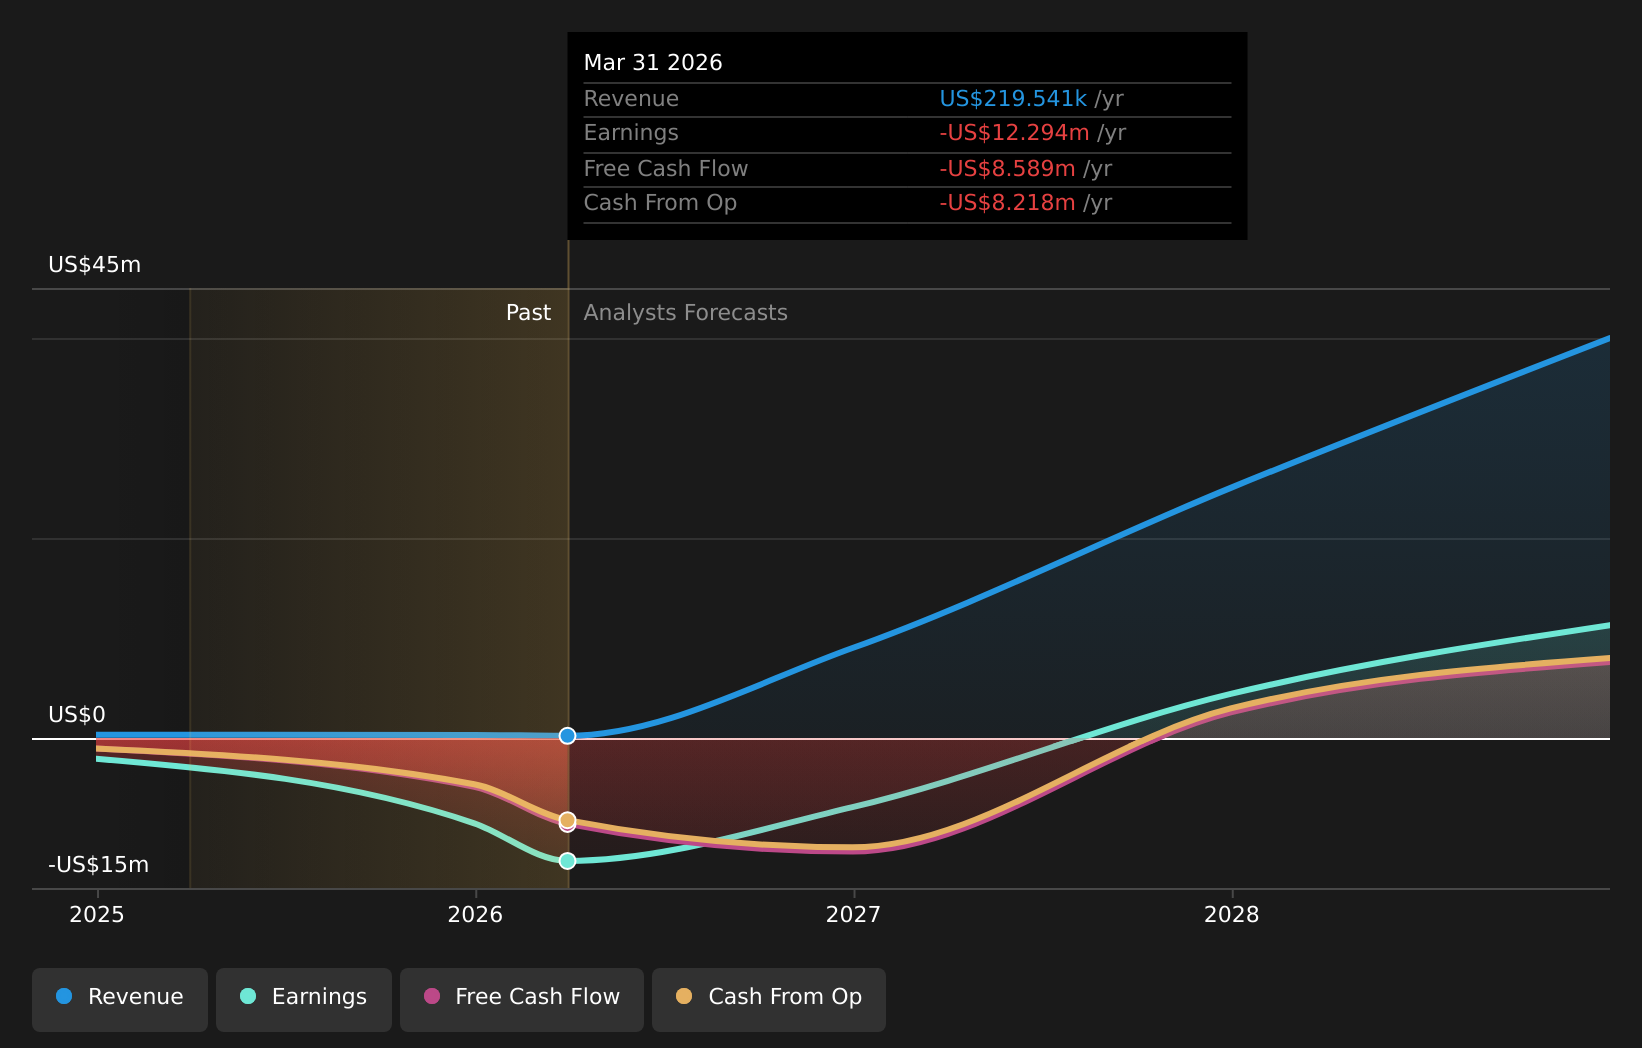
Task: Click the Free Cash Flow label in tooltip
Action: 666,169
